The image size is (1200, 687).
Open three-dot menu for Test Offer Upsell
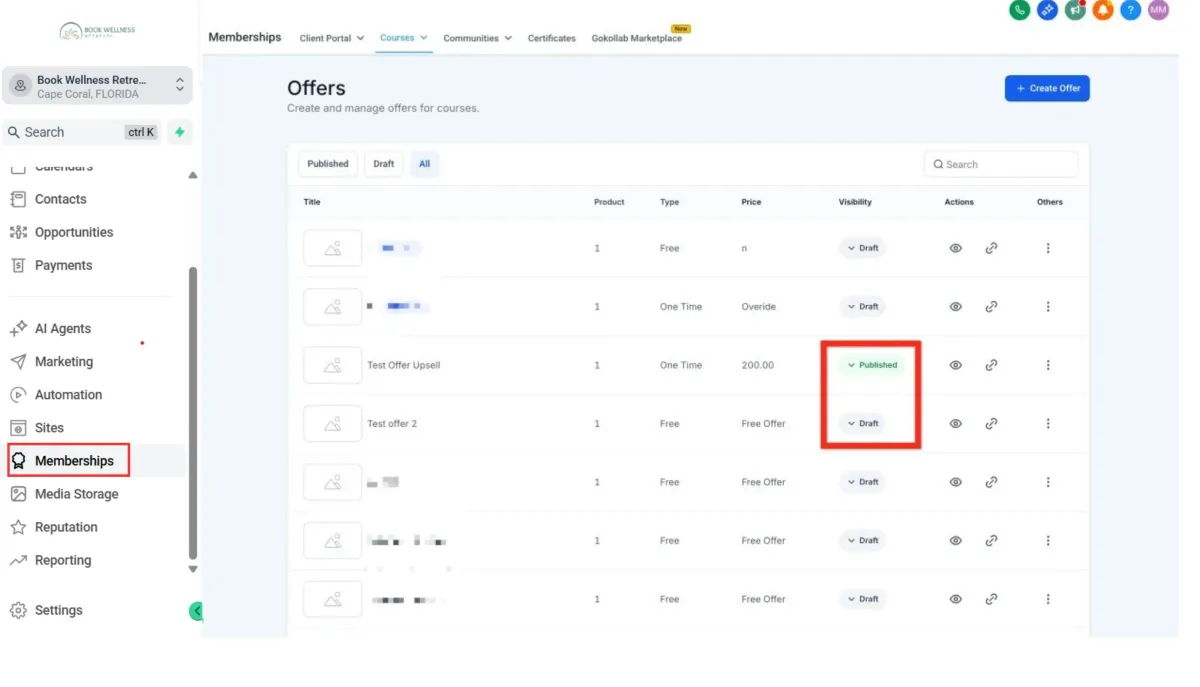point(1048,365)
